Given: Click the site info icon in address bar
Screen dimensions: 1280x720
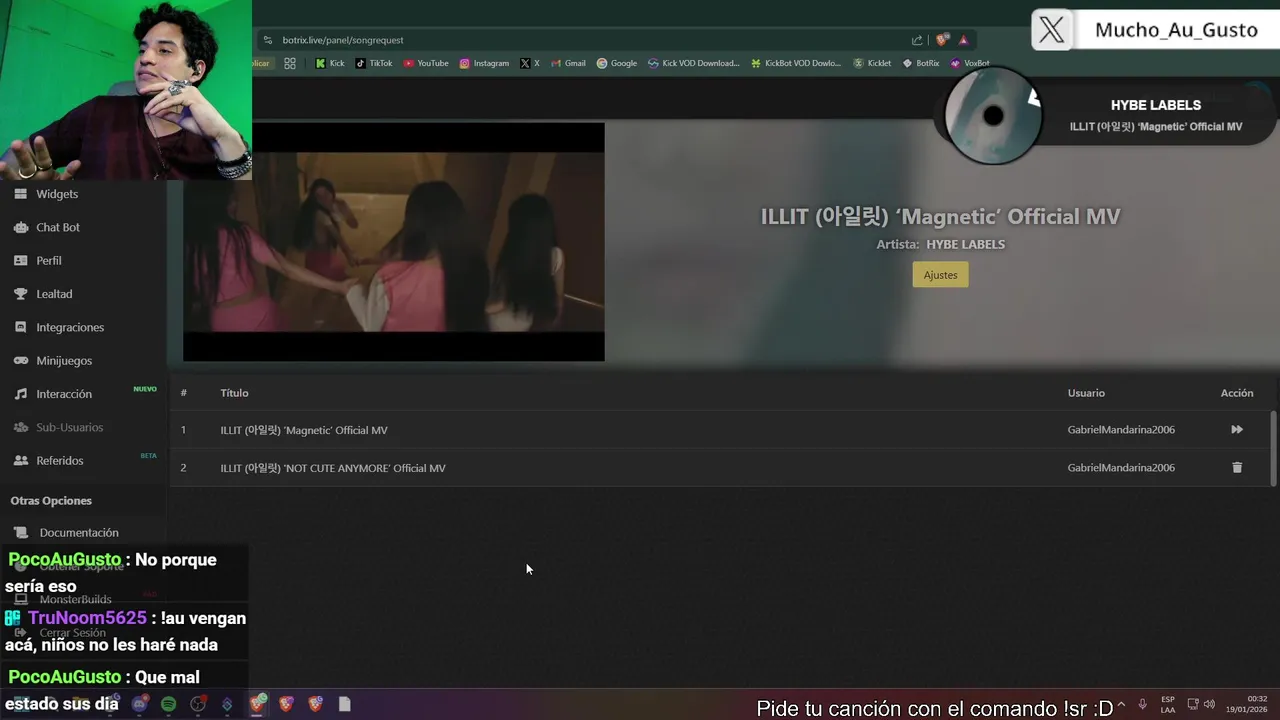Looking at the screenshot, I should (x=267, y=40).
